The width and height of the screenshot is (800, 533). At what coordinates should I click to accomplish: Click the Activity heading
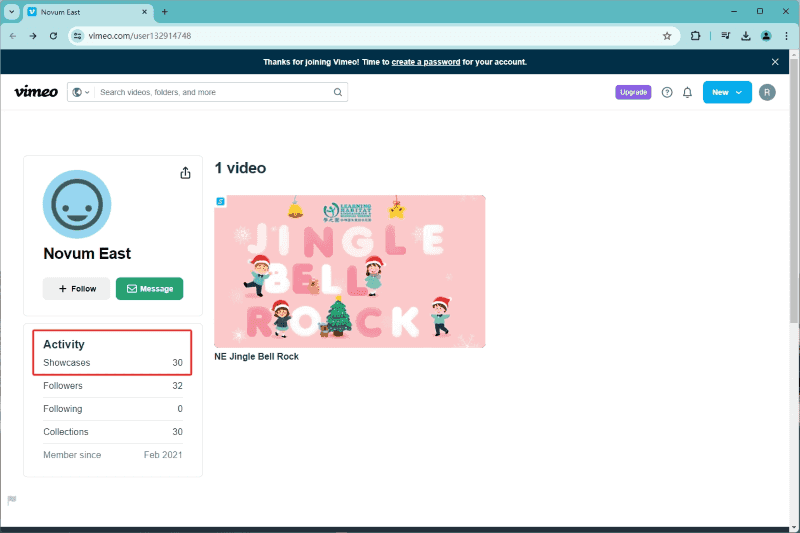[64, 344]
